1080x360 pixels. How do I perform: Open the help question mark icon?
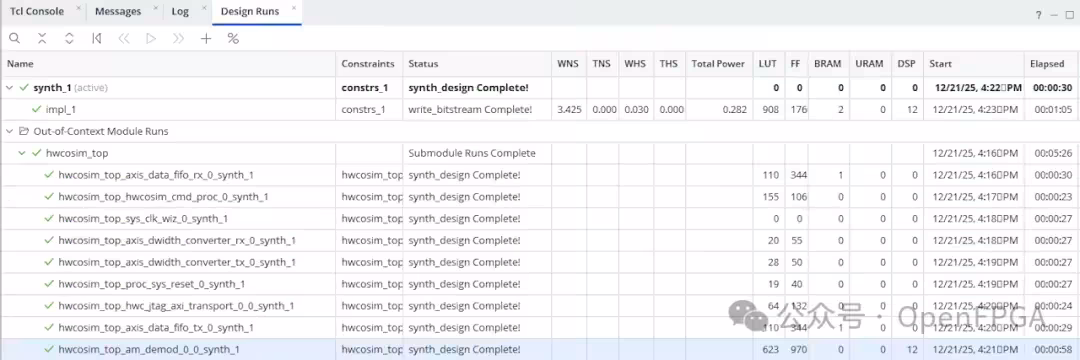coord(1039,15)
